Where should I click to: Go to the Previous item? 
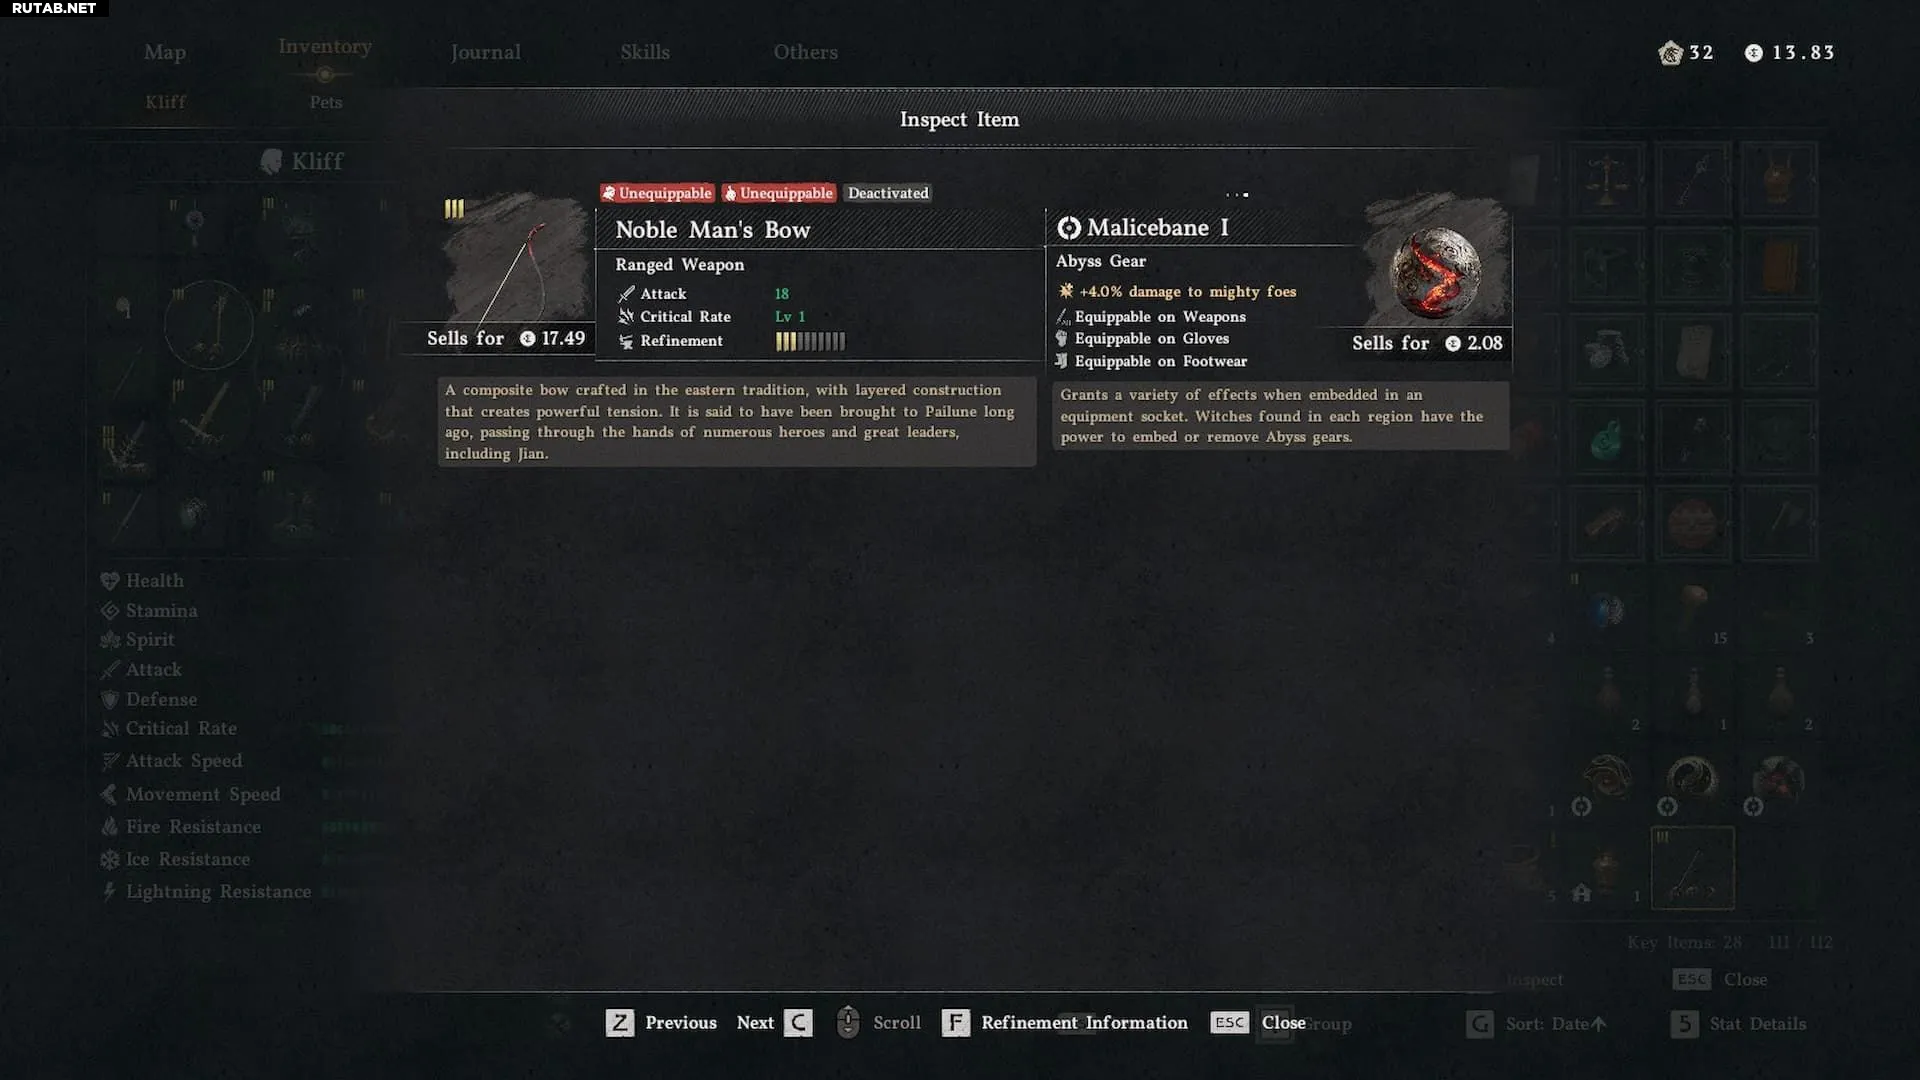point(681,1022)
